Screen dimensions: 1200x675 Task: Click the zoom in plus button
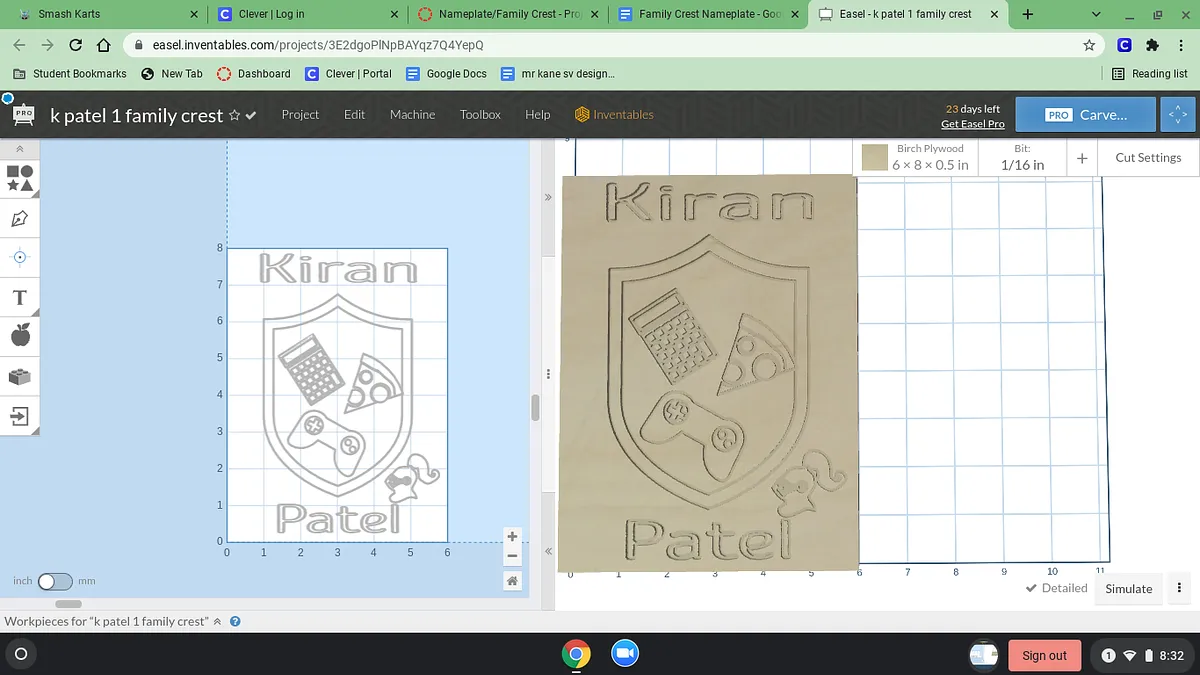512,537
